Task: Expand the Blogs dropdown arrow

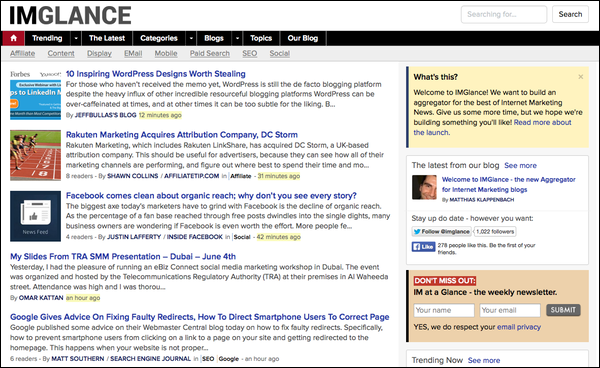Action: click(x=237, y=38)
